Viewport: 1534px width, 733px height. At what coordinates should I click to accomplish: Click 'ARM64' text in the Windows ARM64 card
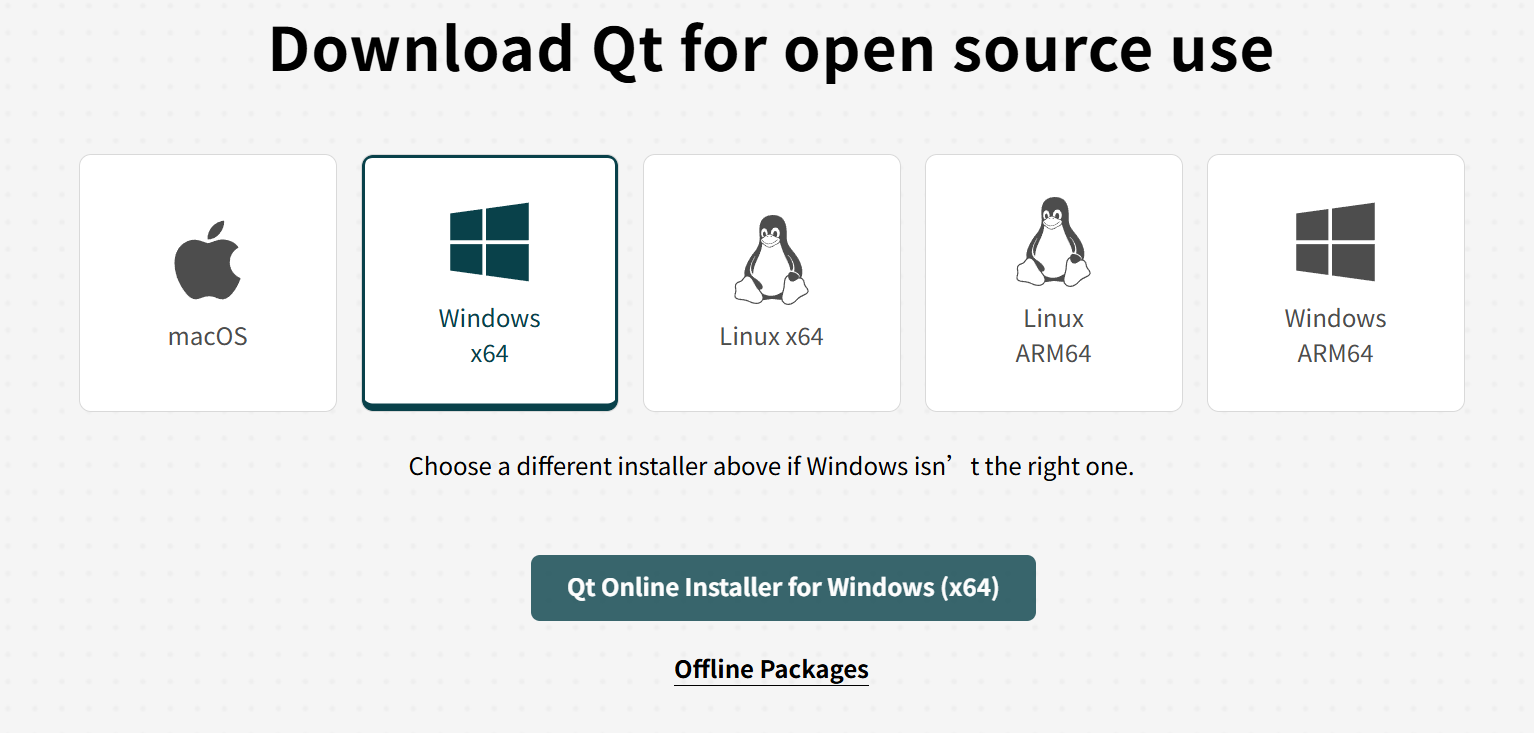(x=1336, y=354)
